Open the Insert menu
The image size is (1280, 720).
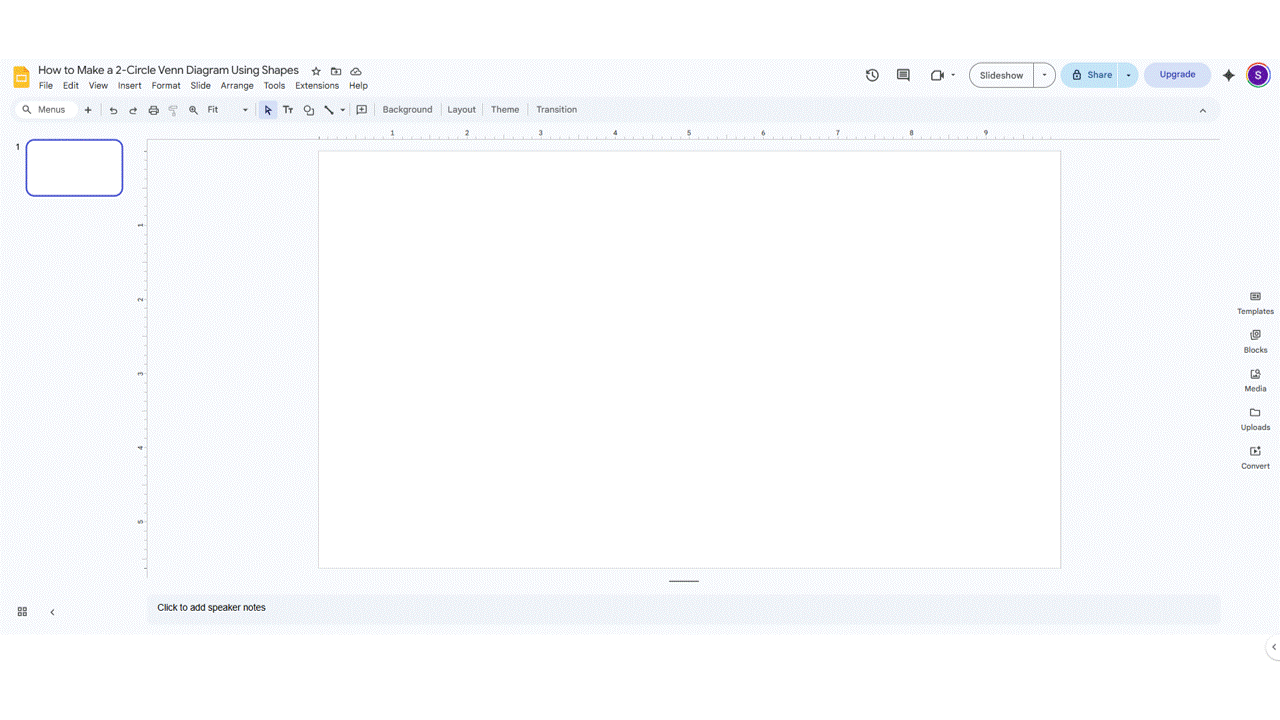(129, 86)
